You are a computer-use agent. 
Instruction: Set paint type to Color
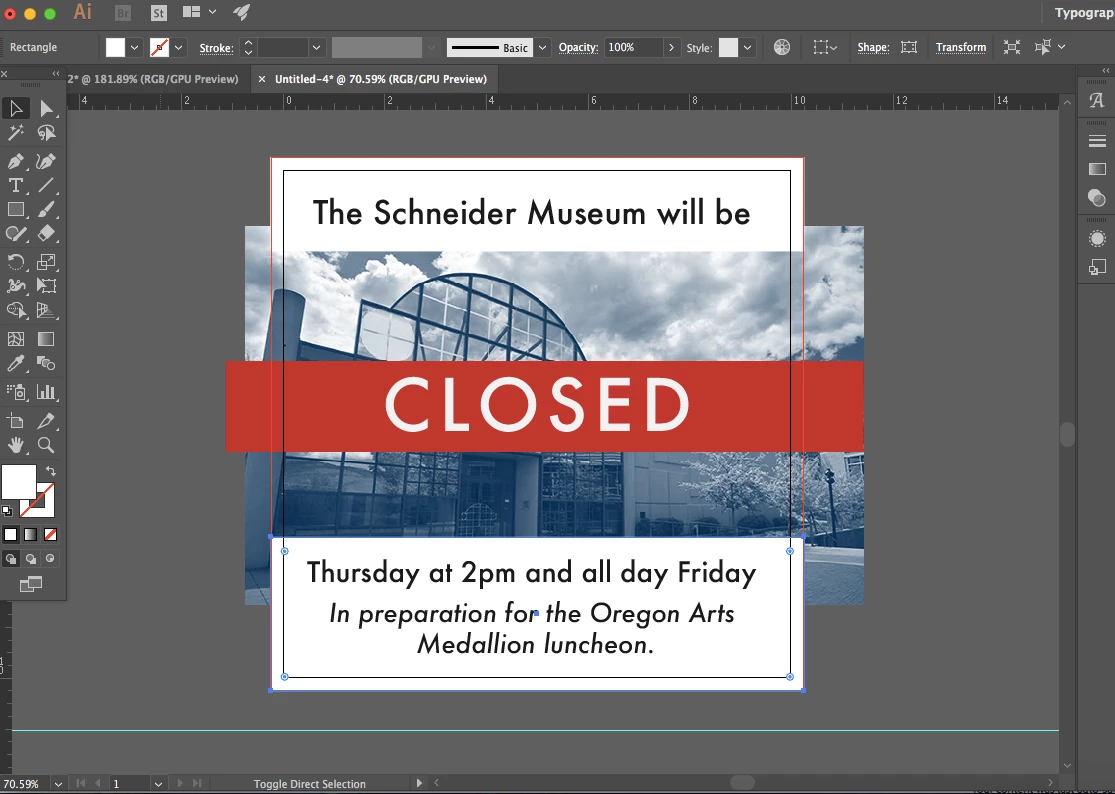(x=11, y=535)
